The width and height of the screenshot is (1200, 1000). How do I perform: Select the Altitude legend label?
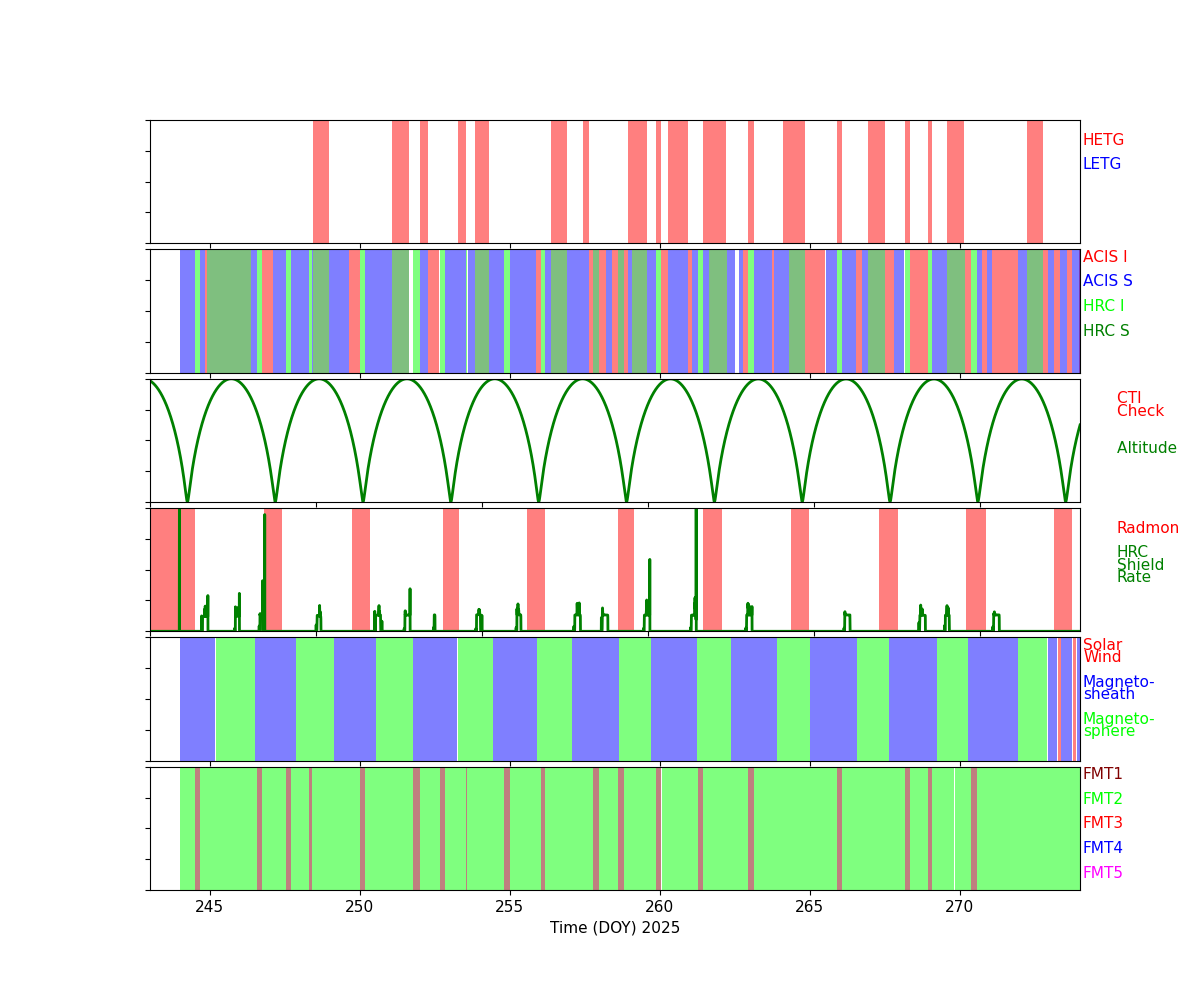(x=1147, y=448)
